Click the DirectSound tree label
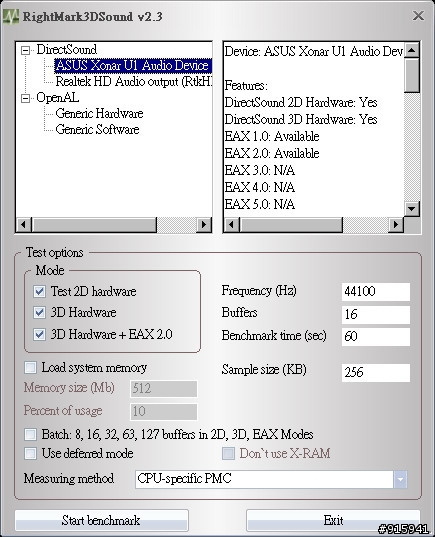The height and width of the screenshot is (537, 435). (x=67, y=50)
